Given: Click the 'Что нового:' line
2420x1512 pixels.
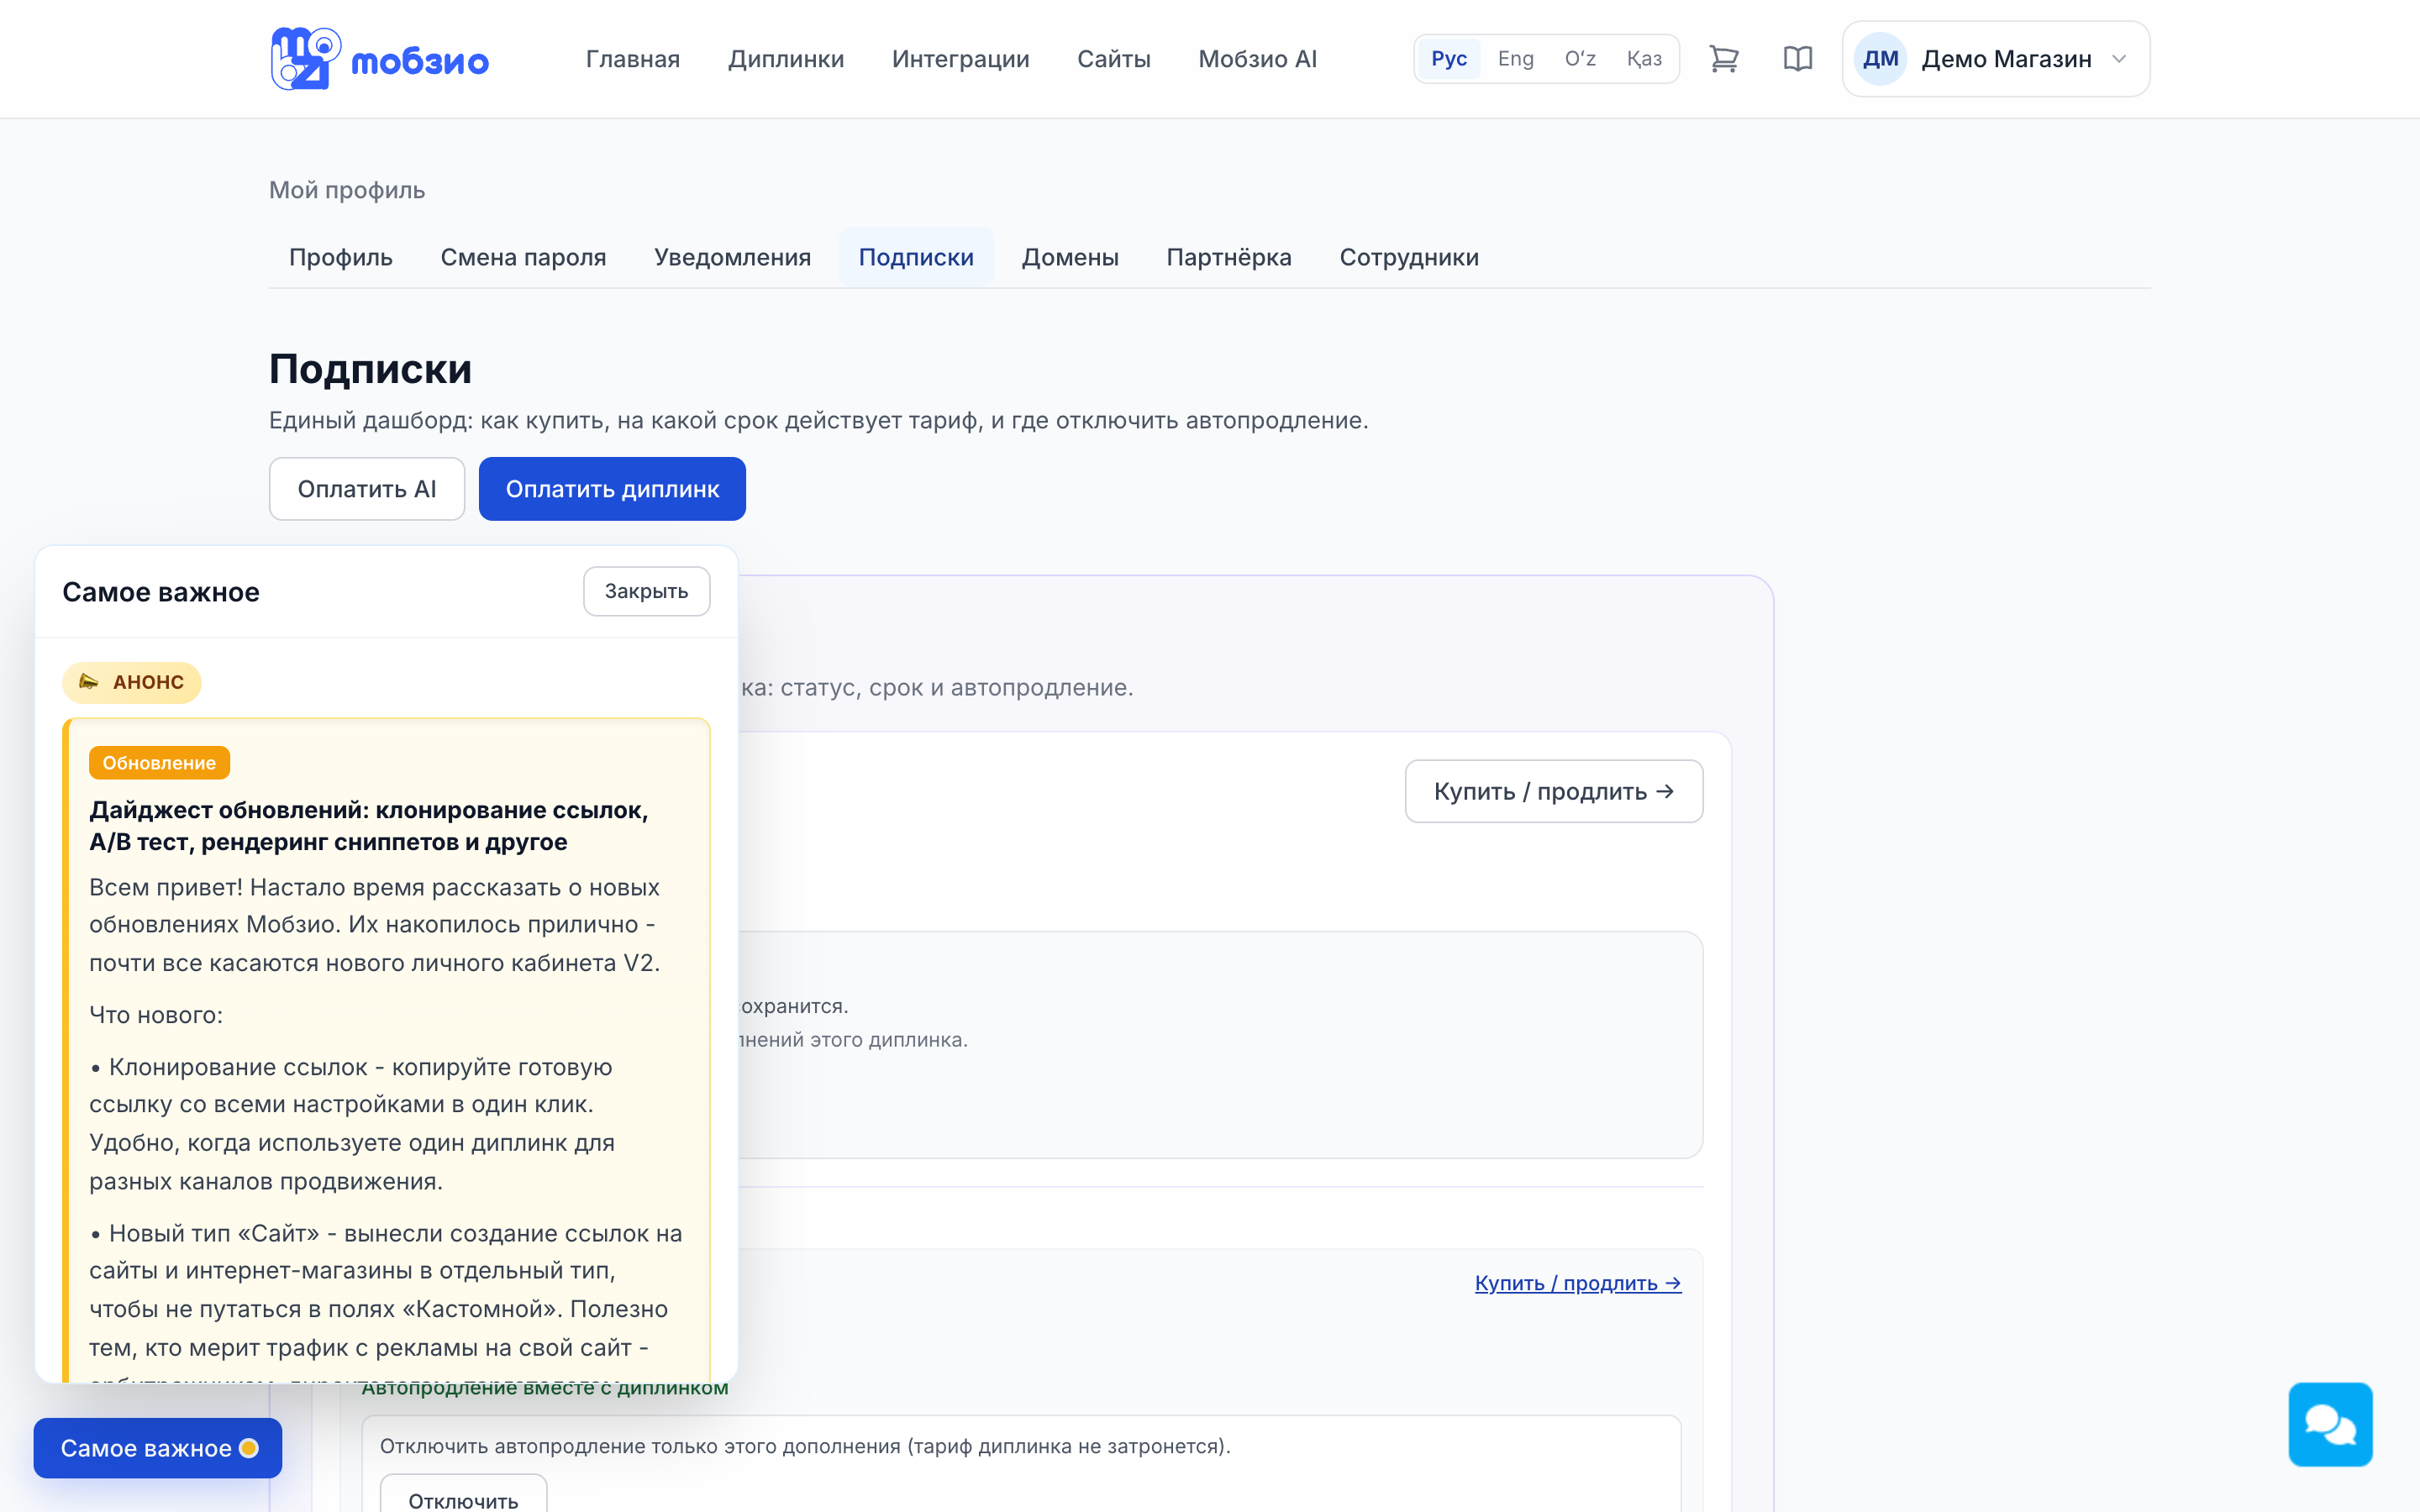Looking at the screenshot, I should pyautogui.click(x=156, y=1015).
